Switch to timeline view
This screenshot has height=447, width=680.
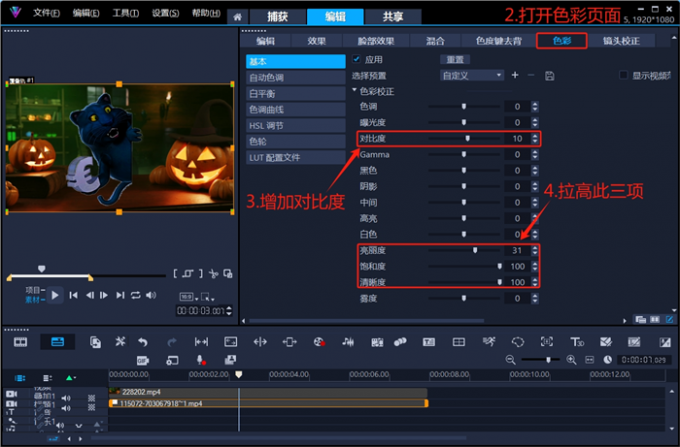pyautogui.click(x=57, y=342)
